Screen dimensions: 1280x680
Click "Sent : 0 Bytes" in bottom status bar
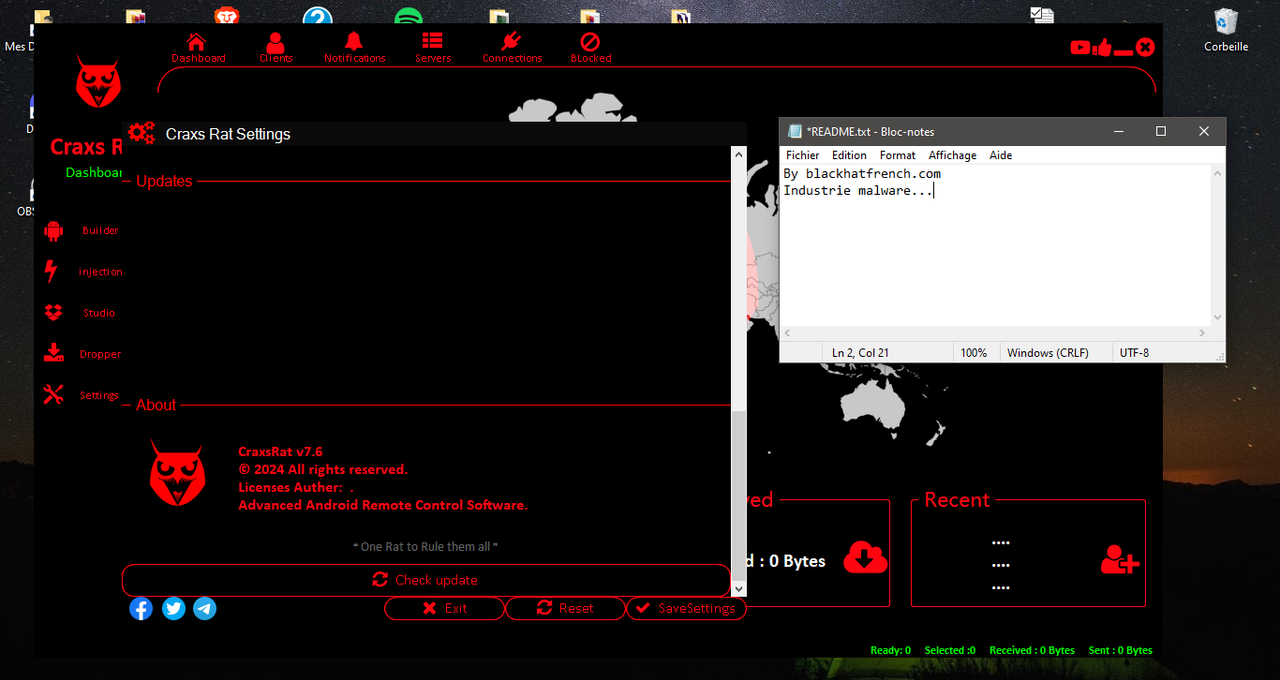point(1120,650)
